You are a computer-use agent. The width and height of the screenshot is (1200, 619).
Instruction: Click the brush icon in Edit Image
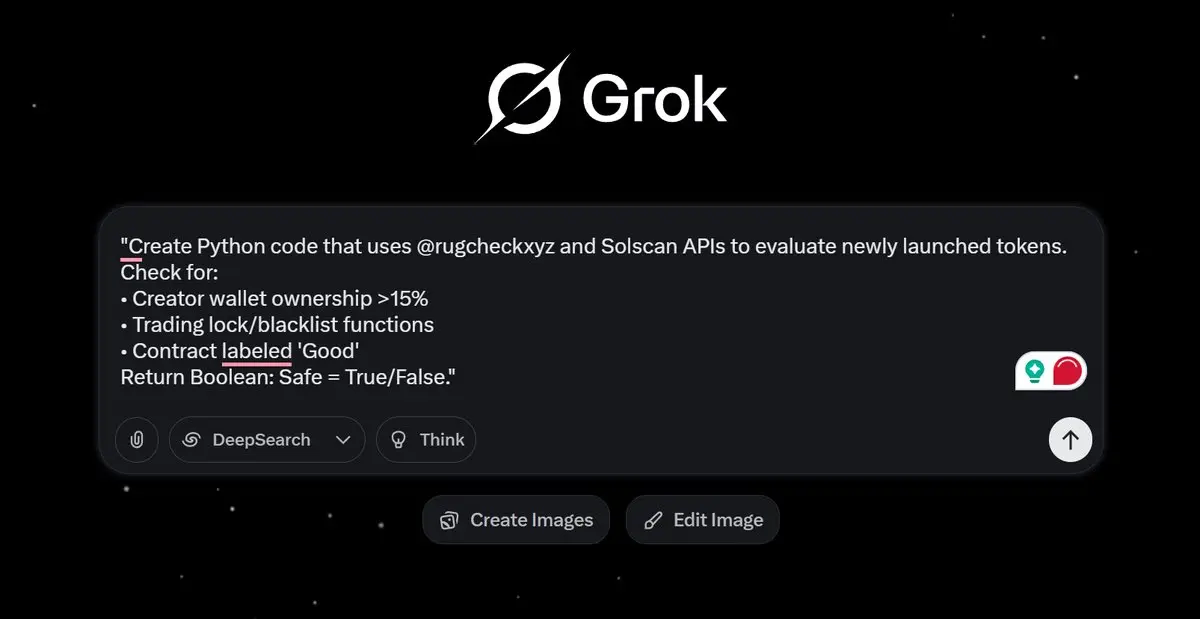pos(653,520)
